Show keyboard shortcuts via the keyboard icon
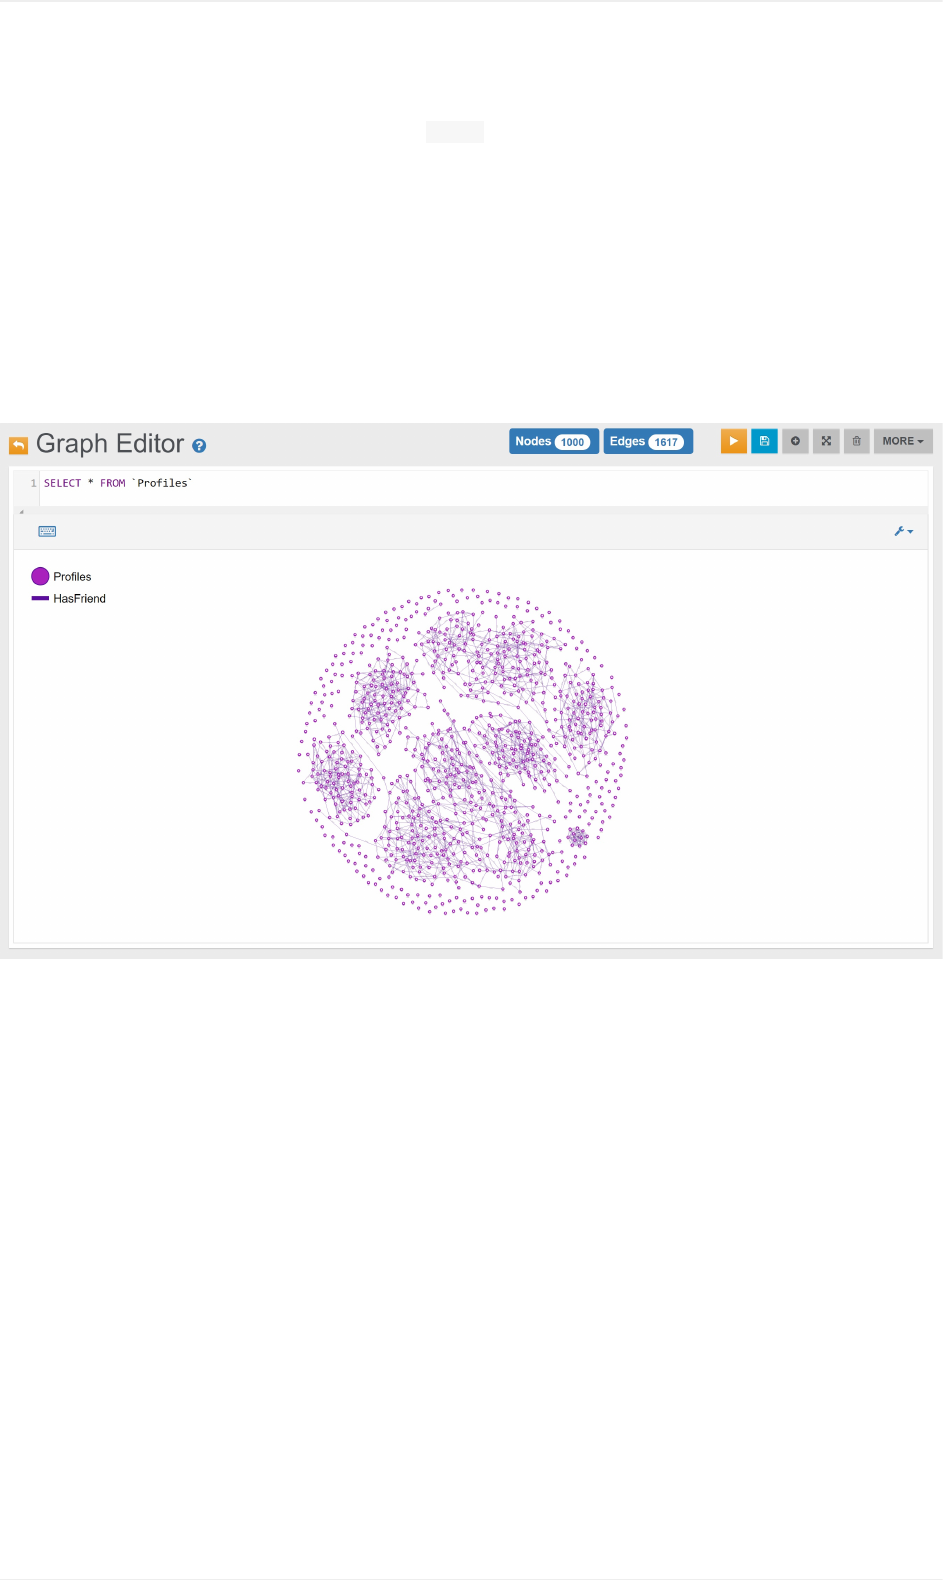 (x=47, y=531)
